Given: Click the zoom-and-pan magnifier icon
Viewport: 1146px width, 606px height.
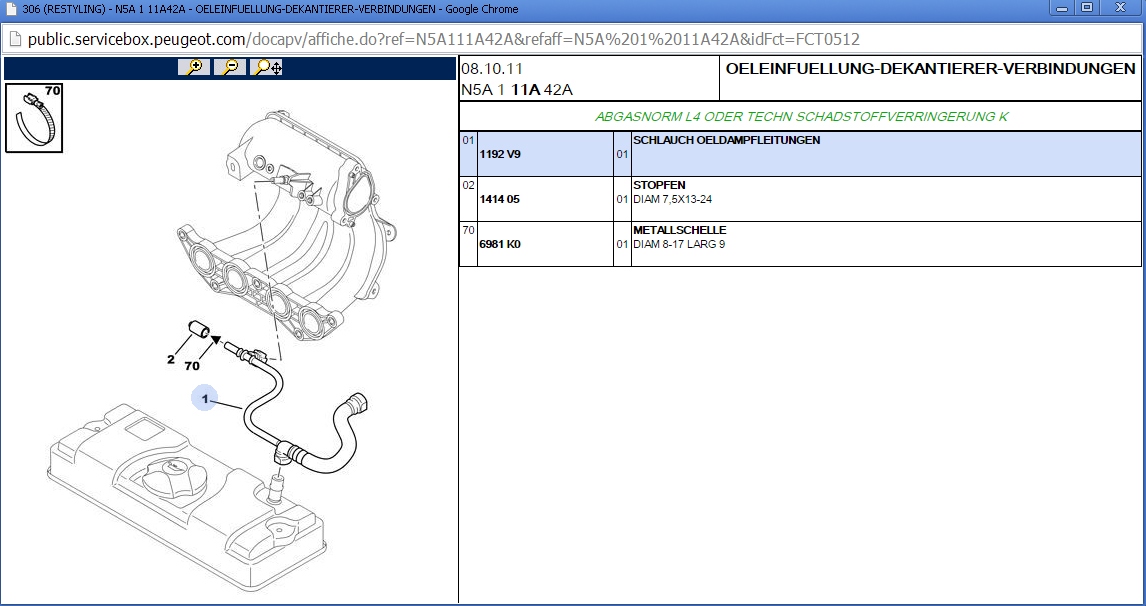Looking at the screenshot, I should (267, 67).
